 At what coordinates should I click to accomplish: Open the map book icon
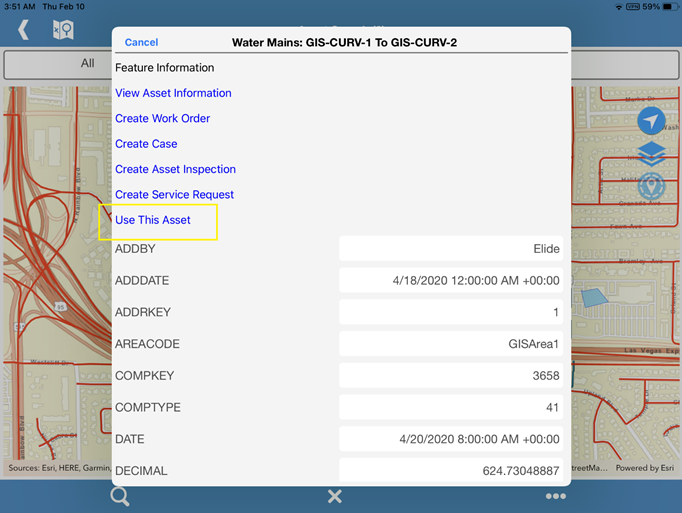(62, 30)
